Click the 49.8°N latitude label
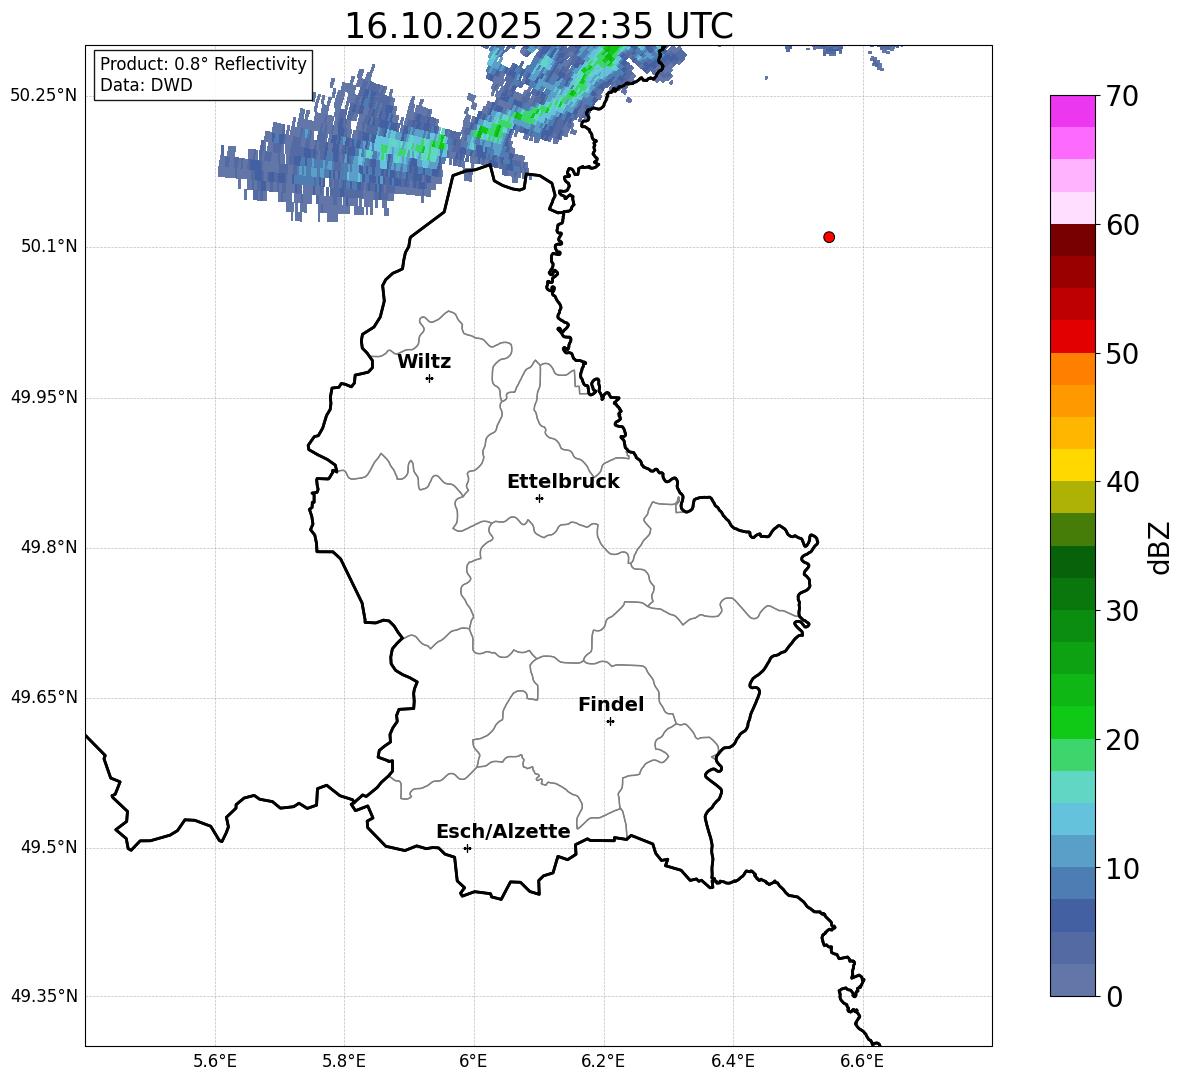This screenshot has height=1081, width=1184. pyautogui.click(x=49, y=547)
